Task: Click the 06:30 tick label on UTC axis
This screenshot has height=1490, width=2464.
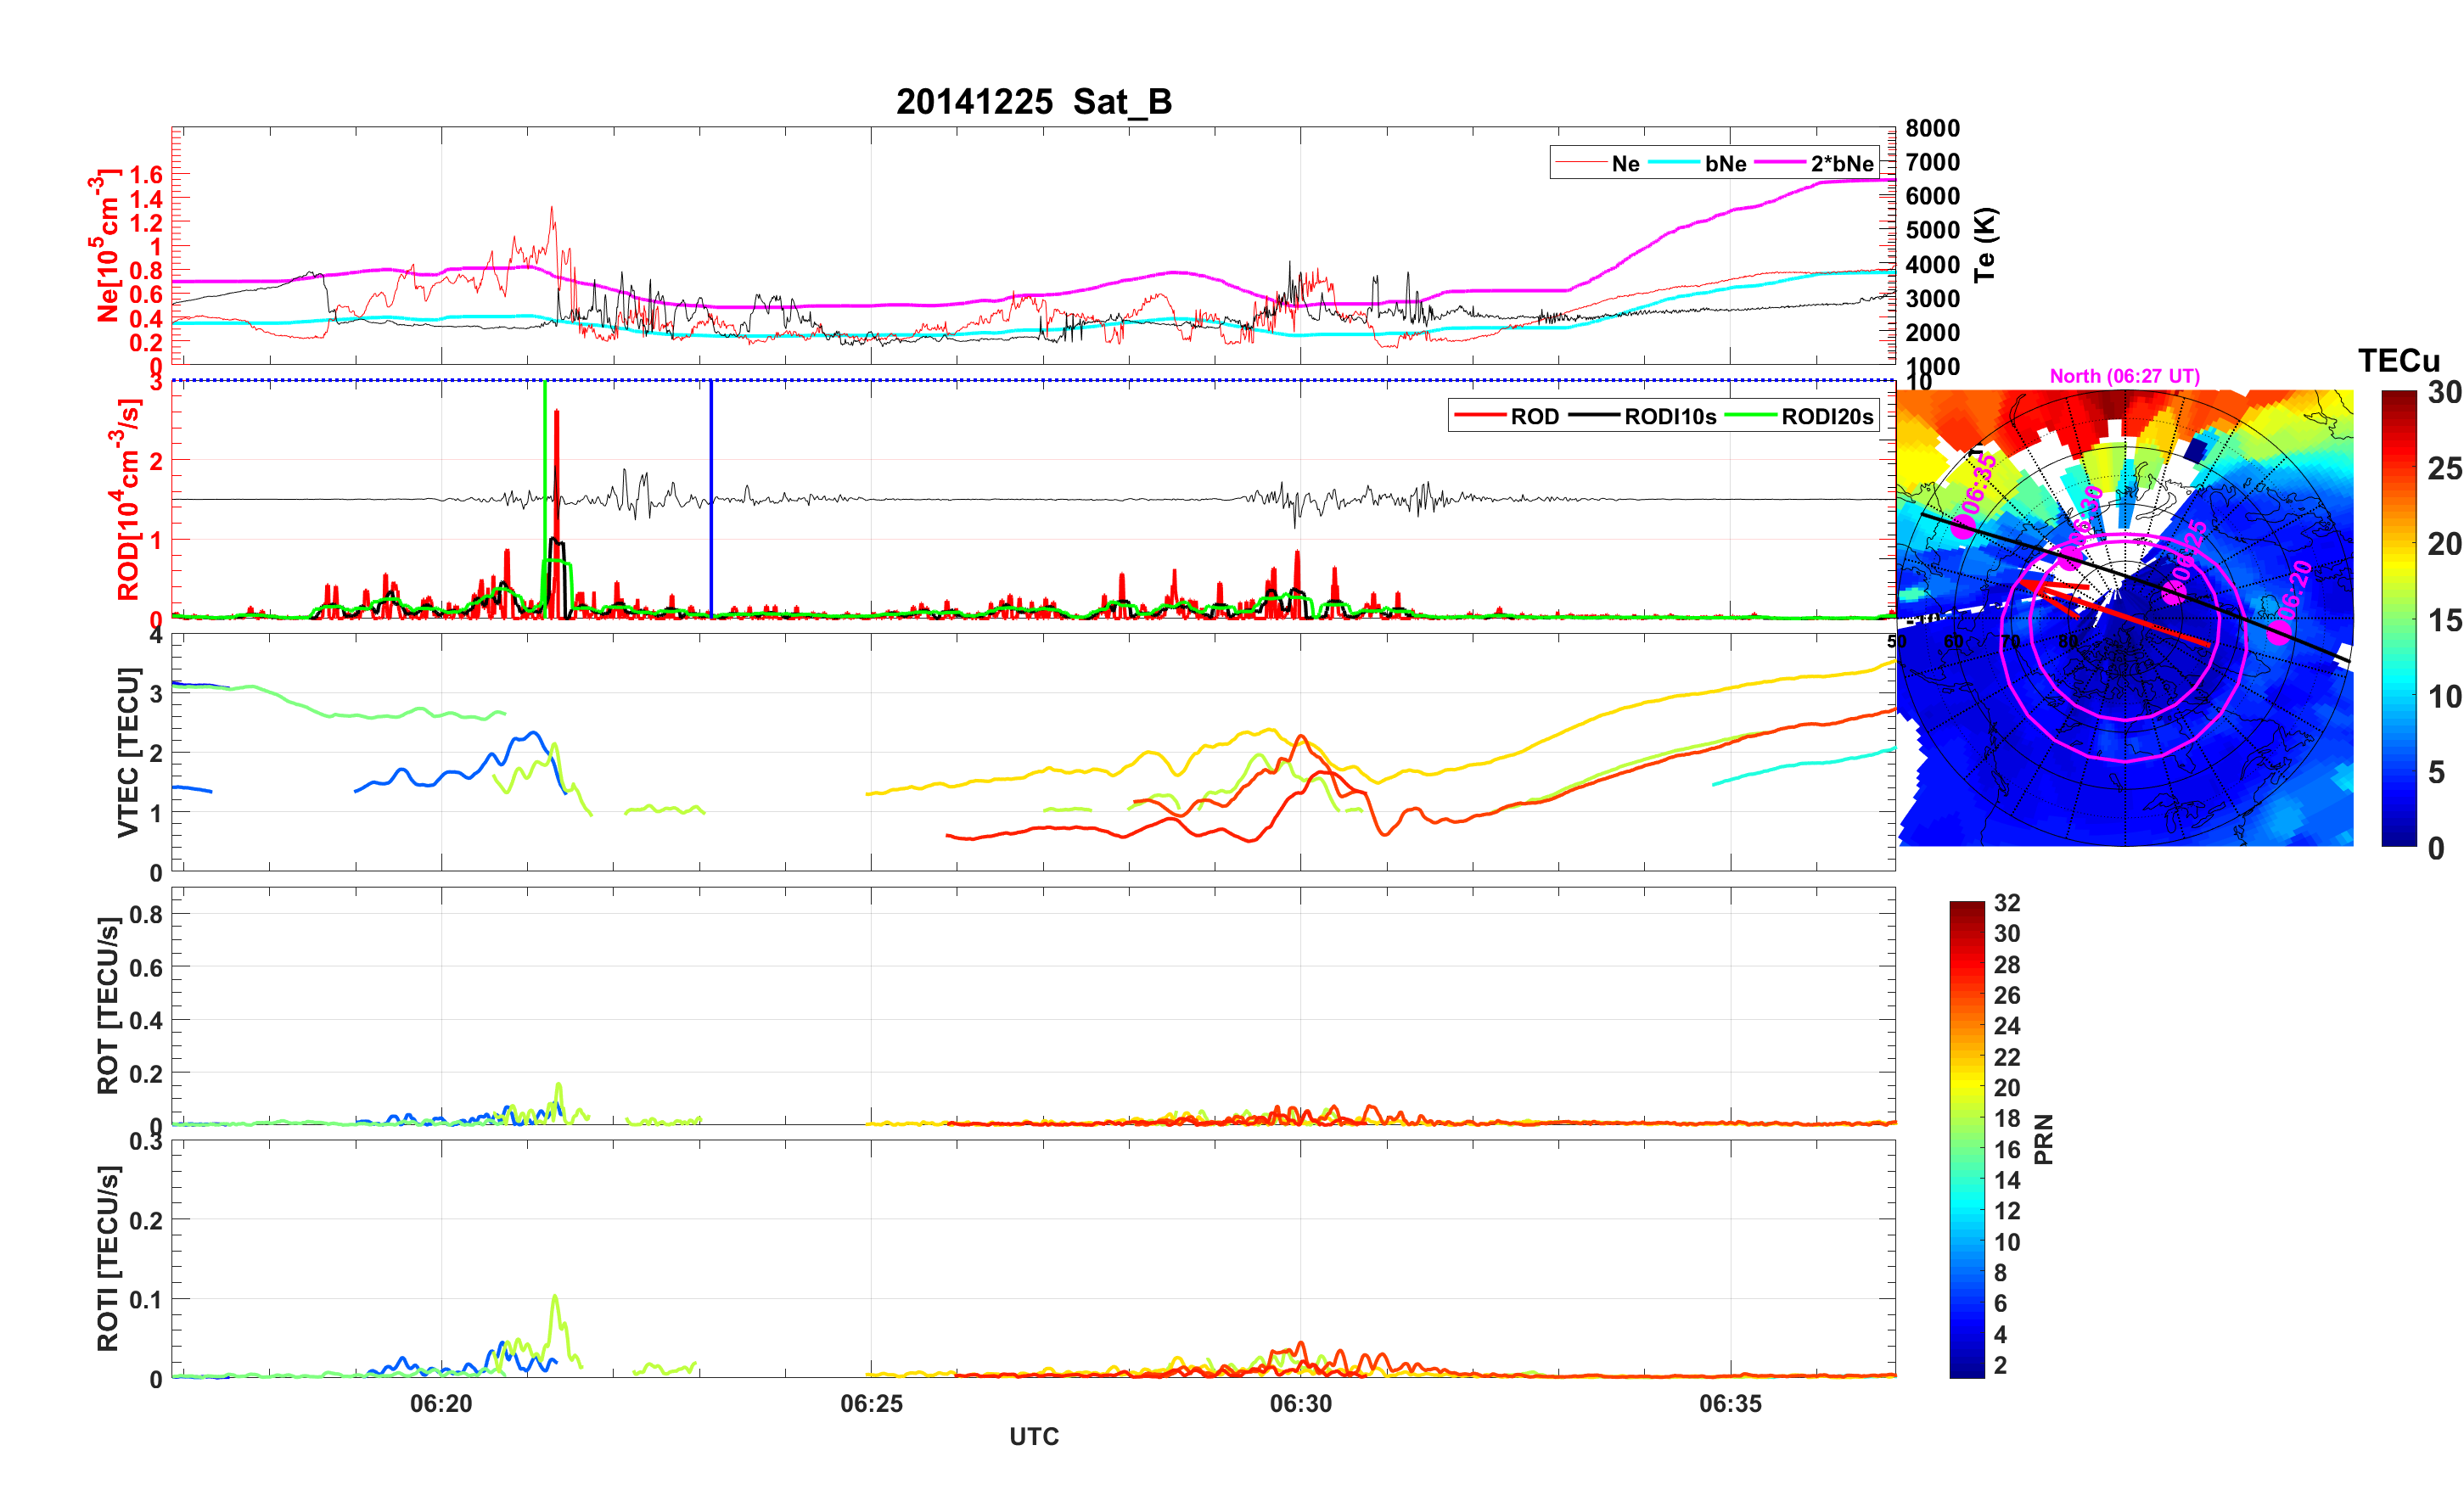Action: [1300, 1403]
